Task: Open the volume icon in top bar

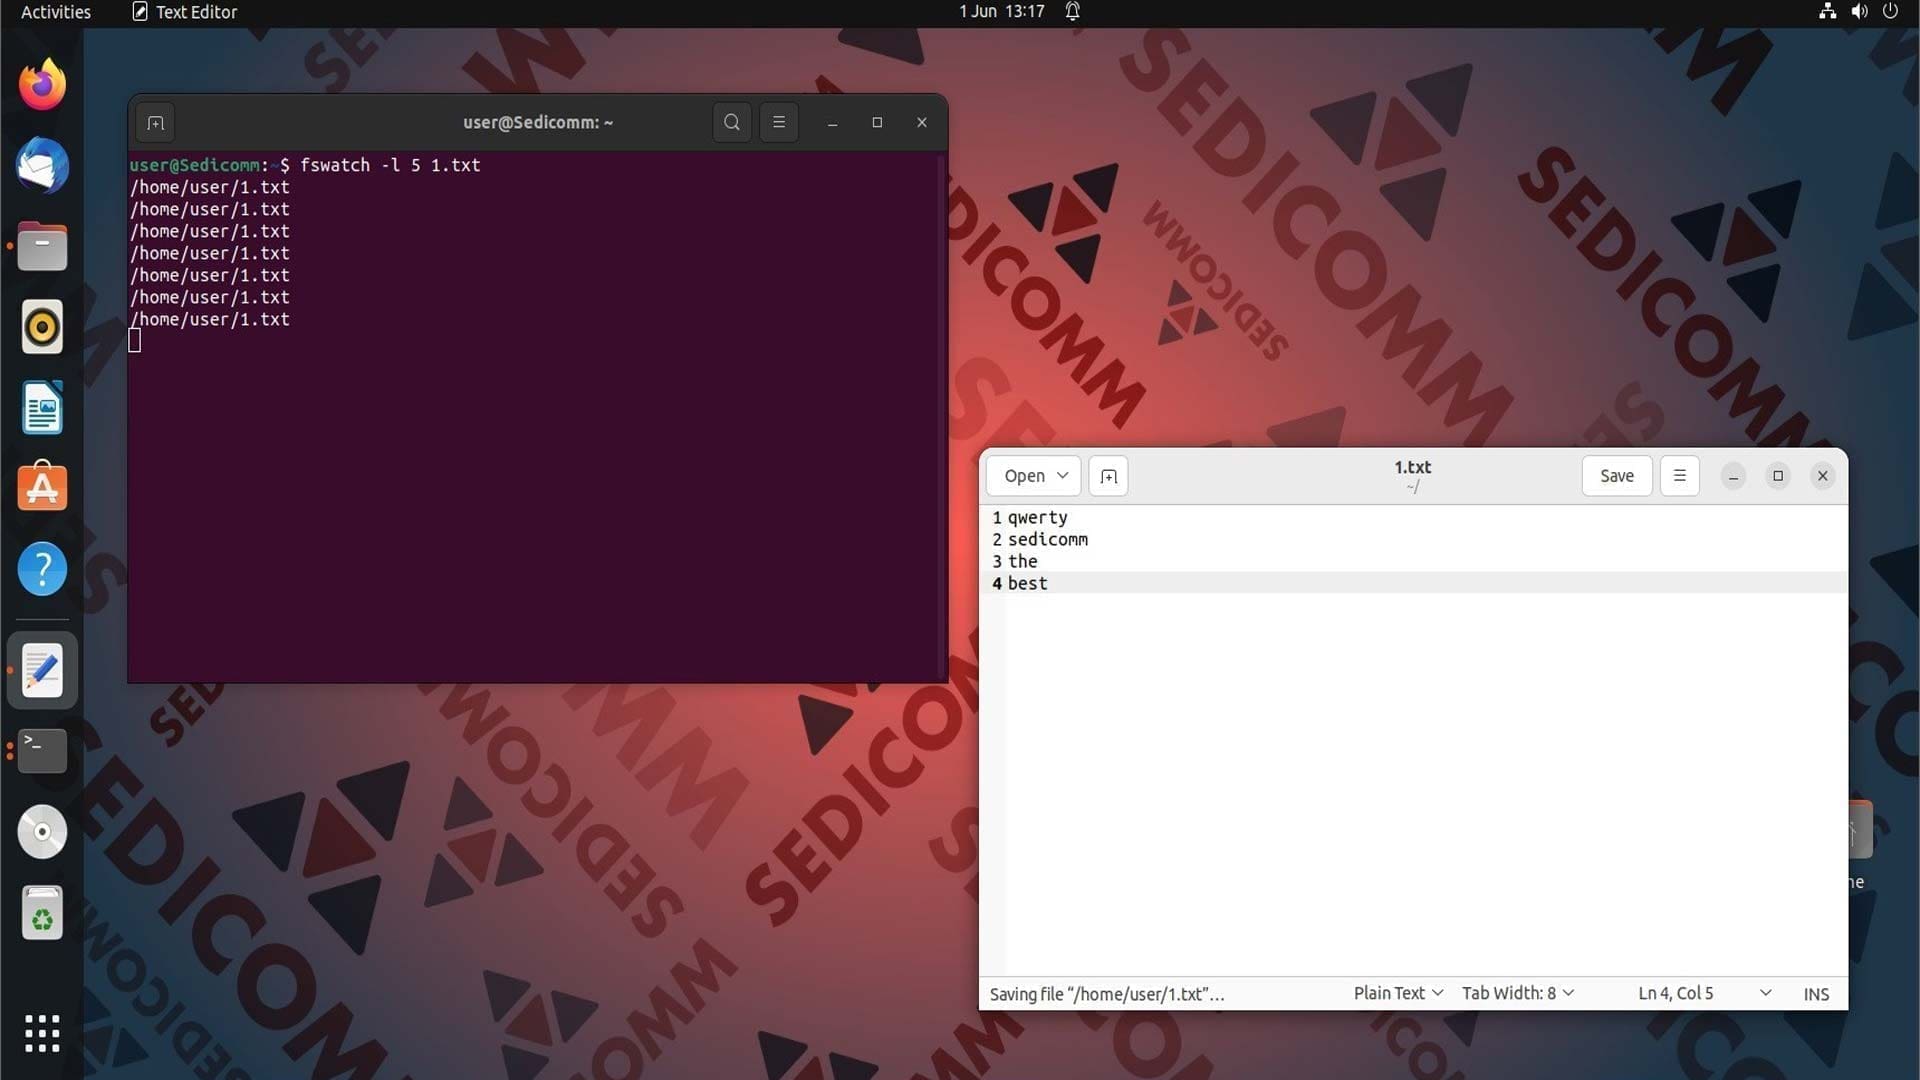Action: [x=1859, y=11]
